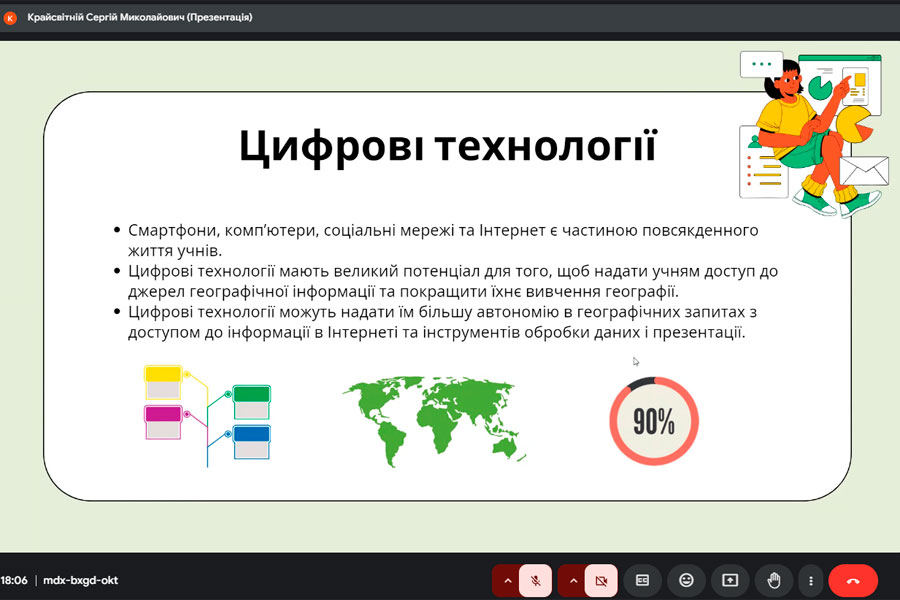Open the three-dot more options menu
The width and height of the screenshot is (900, 600).
[811, 580]
